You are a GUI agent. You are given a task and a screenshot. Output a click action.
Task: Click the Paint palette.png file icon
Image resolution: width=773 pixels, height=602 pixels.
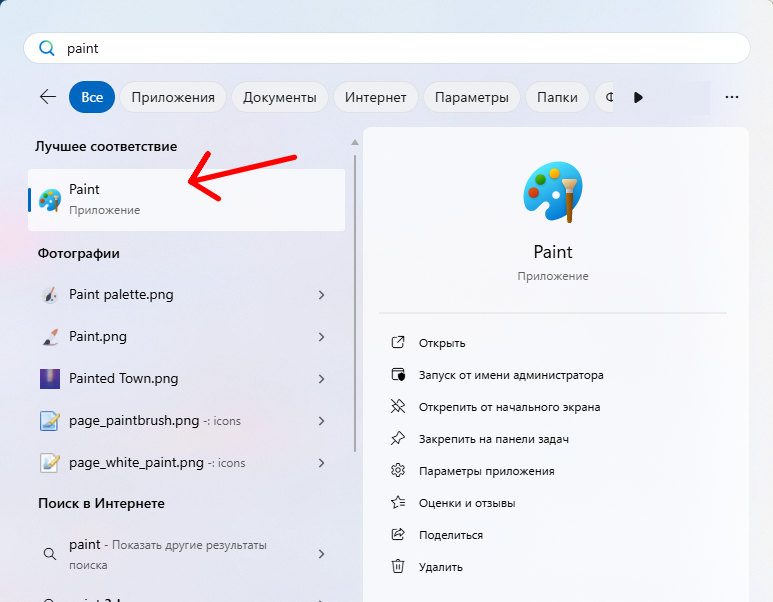(50, 295)
